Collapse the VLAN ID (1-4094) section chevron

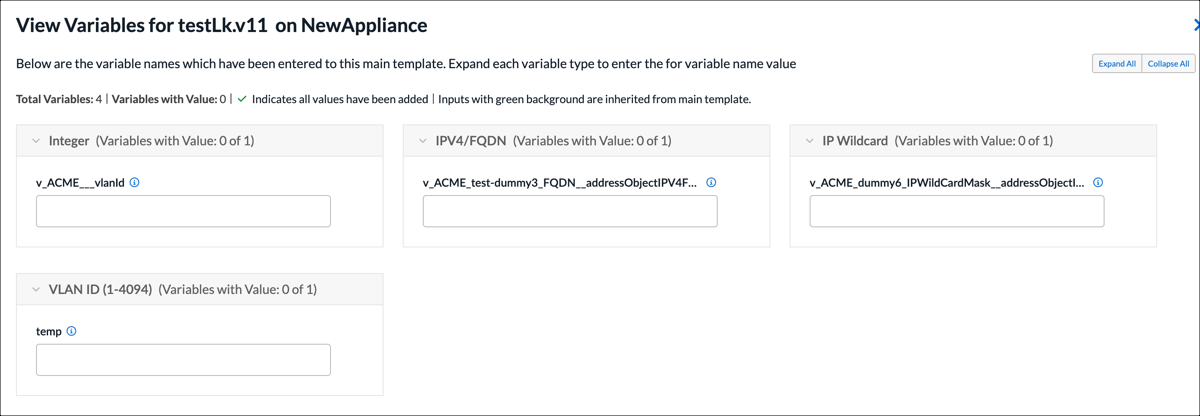click(36, 289)
